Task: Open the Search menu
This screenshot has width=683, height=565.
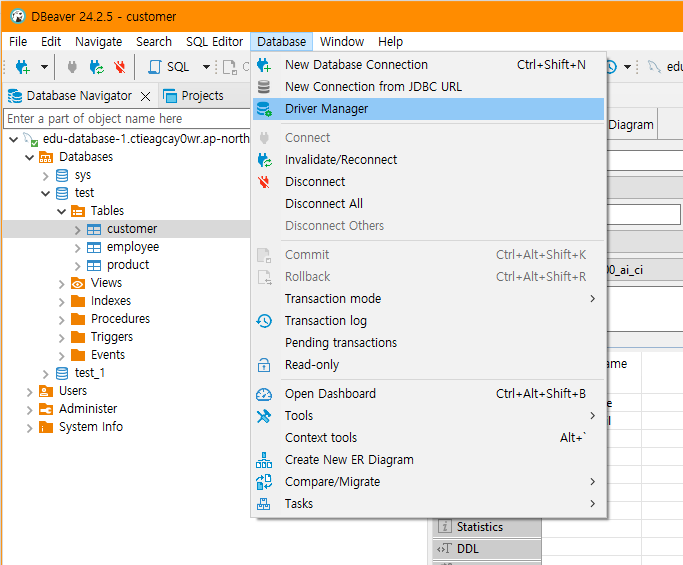Action: [x=154, y=42]
